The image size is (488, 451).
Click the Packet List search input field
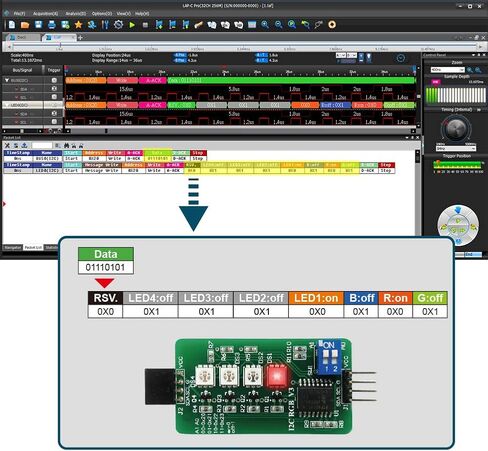click(x=42, y=145)
